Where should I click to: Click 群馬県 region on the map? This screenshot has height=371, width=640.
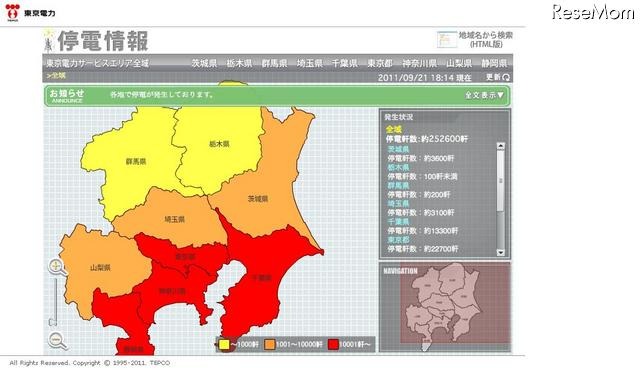tap(136, 162)
